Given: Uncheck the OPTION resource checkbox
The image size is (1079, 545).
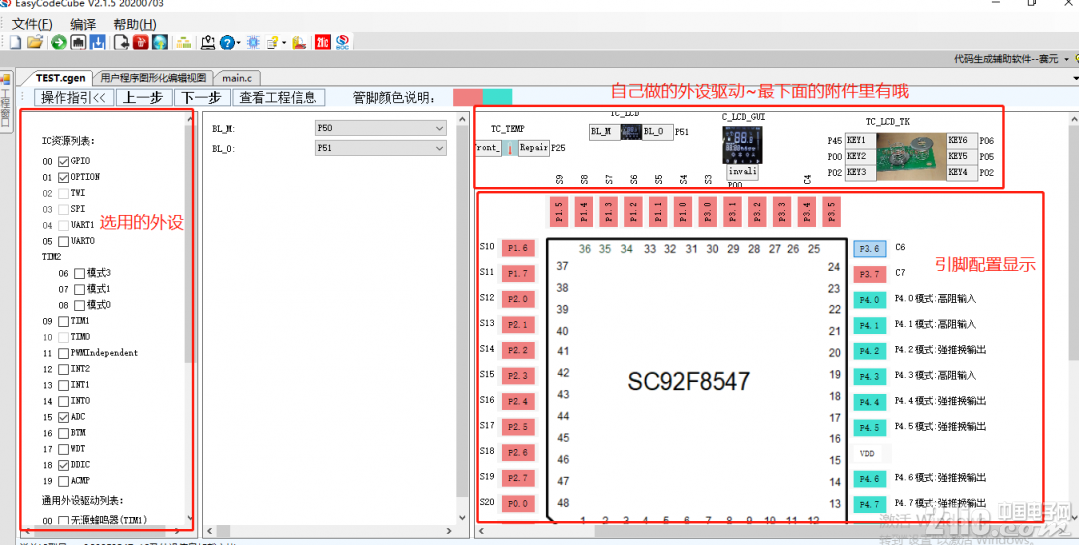Looking at the screenshot, I should tap(63, 177).
